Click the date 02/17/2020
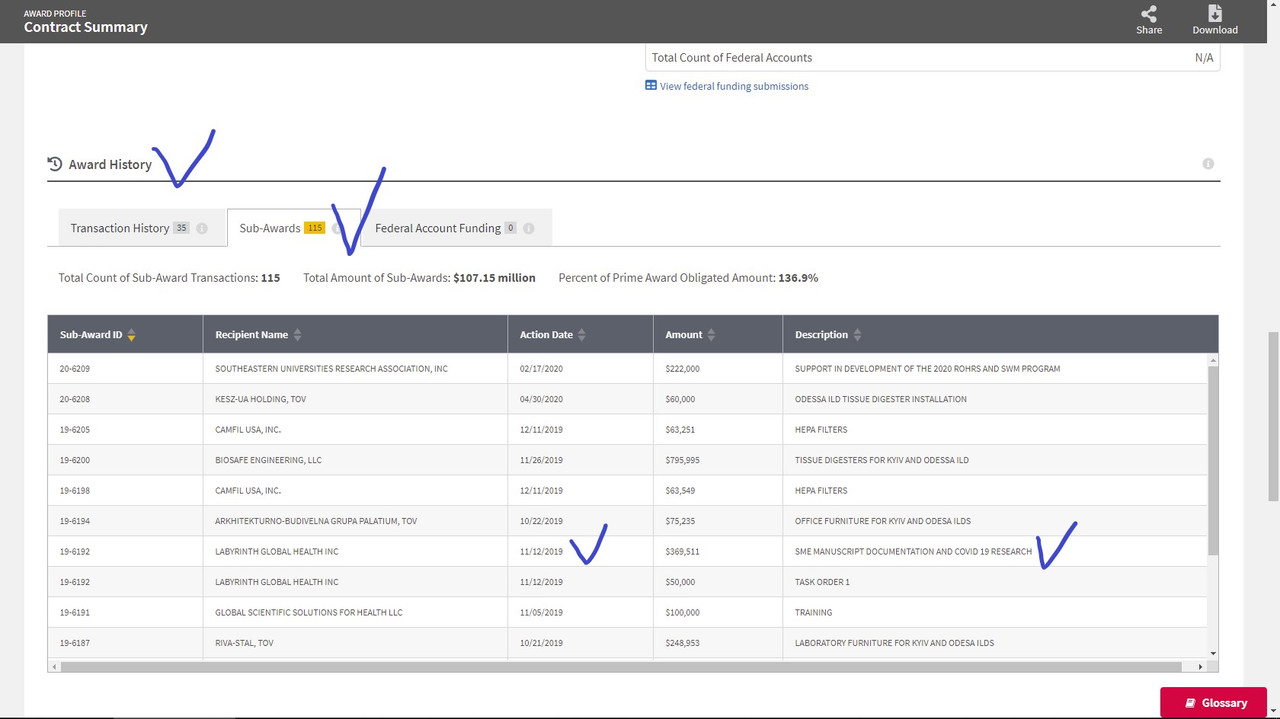1280x719 pixels. tap(541, 369)
